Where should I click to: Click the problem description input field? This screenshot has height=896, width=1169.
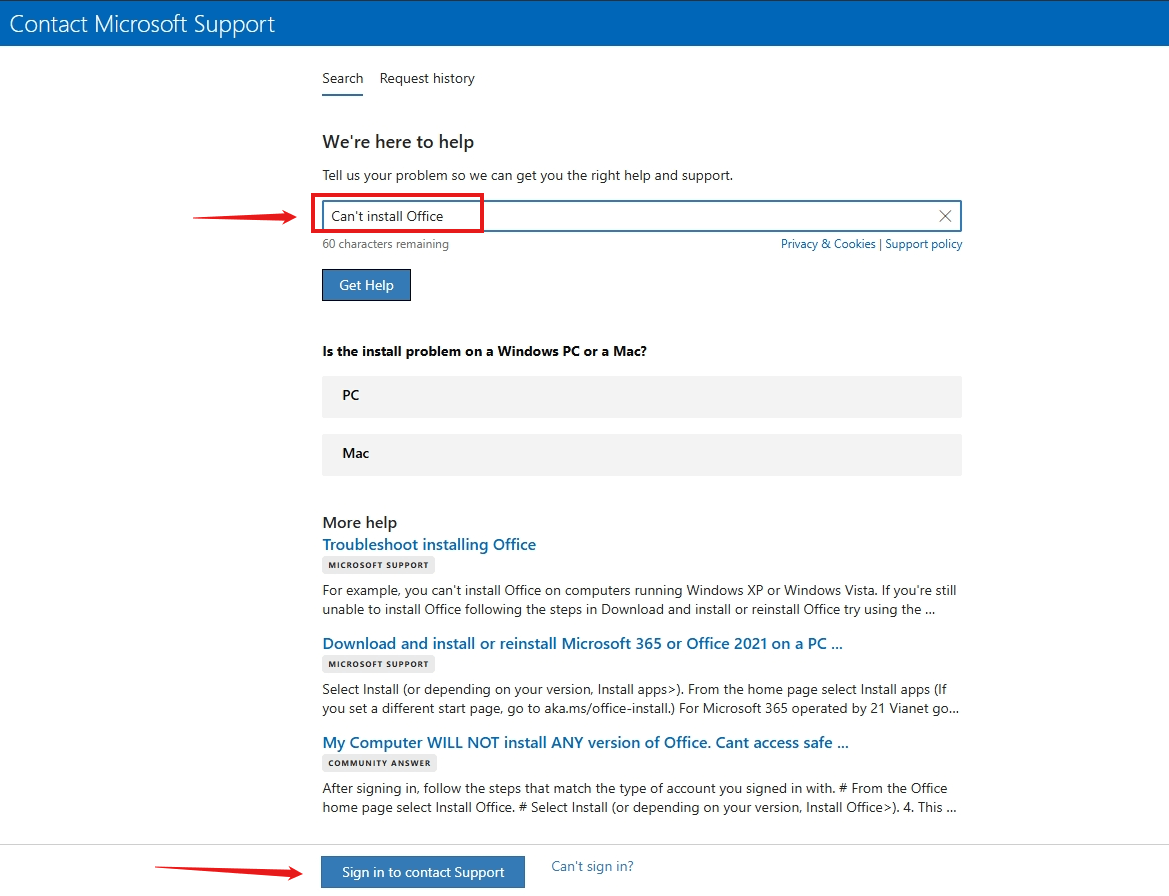641,216
